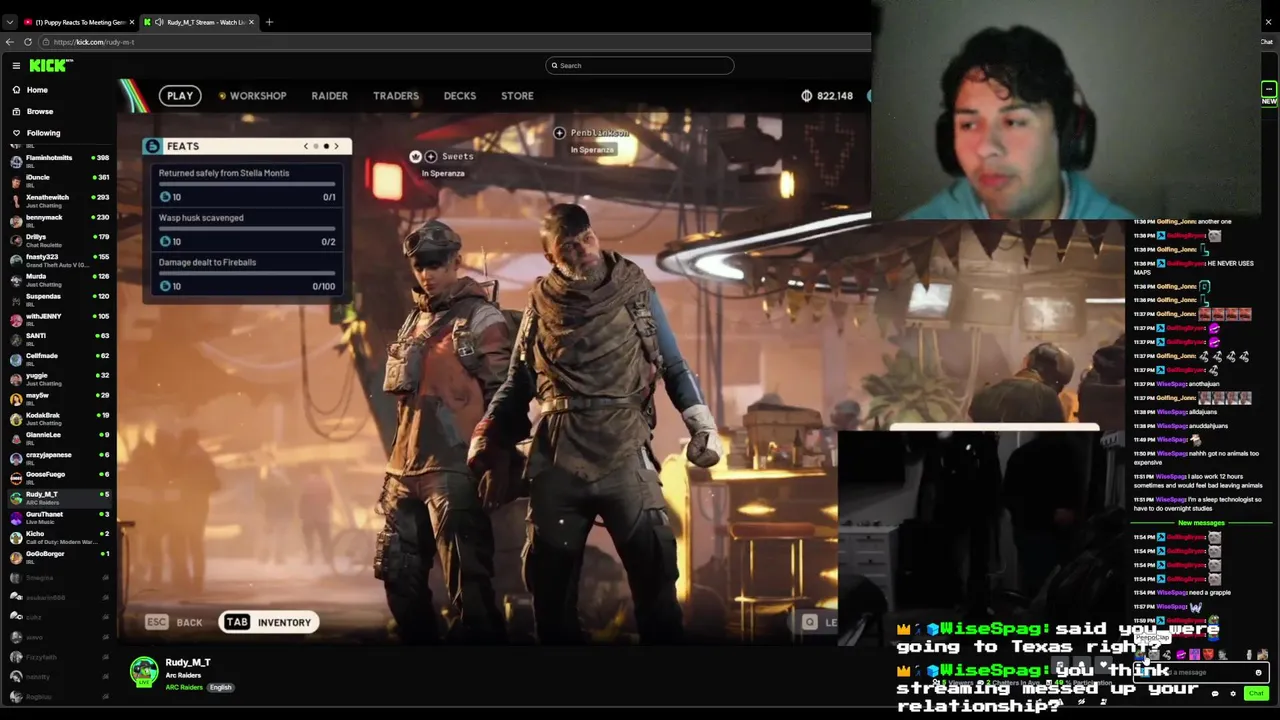Click the English language tag
The width and height of the screenshot is (1280, 720).
tap(221, 688)
